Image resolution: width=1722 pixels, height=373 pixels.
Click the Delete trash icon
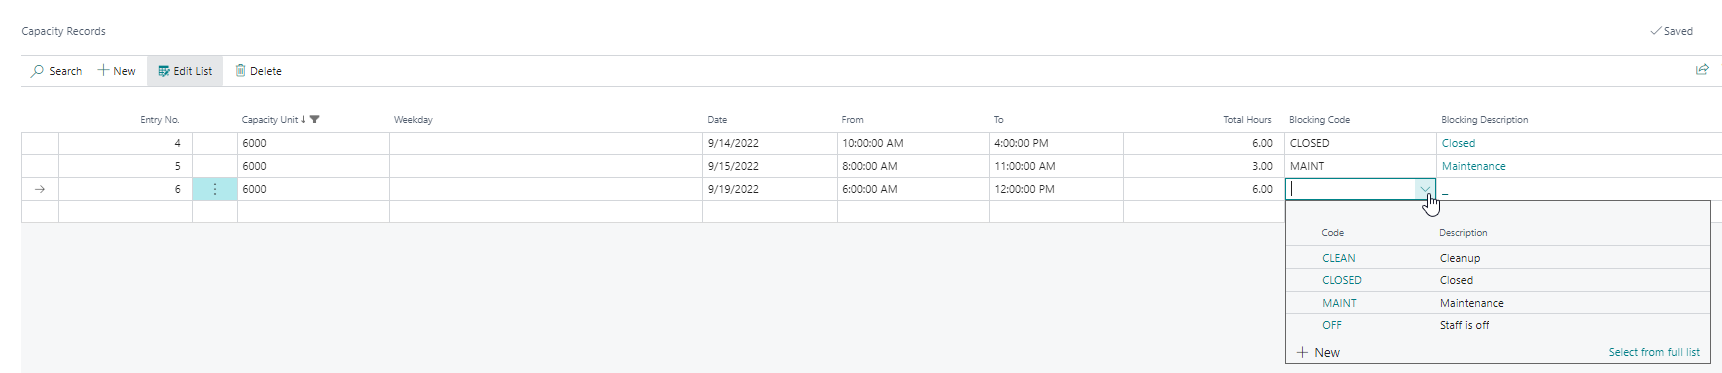(240, 71)
